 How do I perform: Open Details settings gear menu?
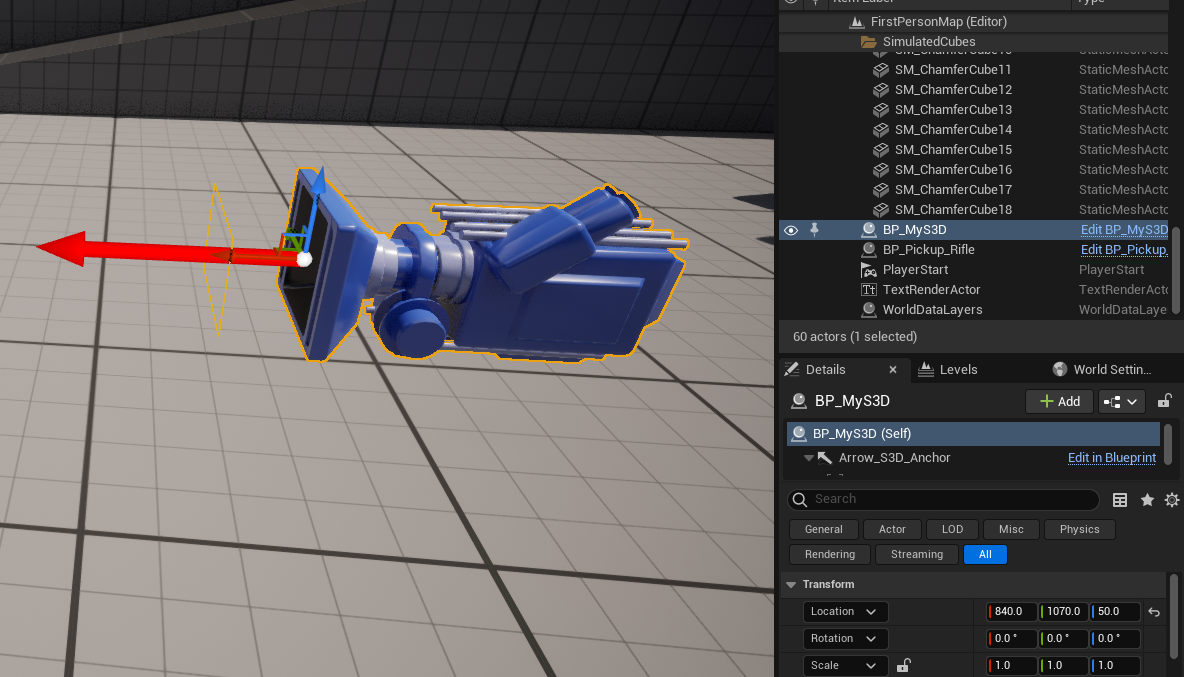click(x=1172, y=500)
